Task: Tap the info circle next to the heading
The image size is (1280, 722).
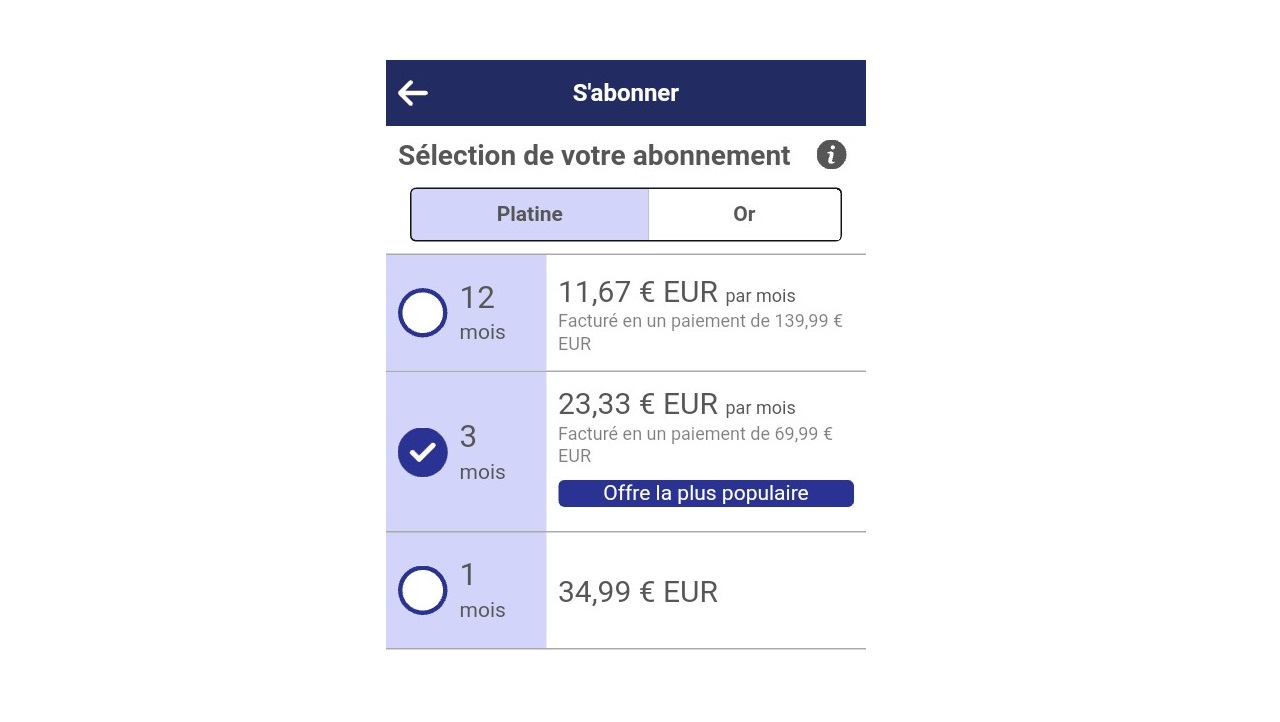Action: pos(831,154)
